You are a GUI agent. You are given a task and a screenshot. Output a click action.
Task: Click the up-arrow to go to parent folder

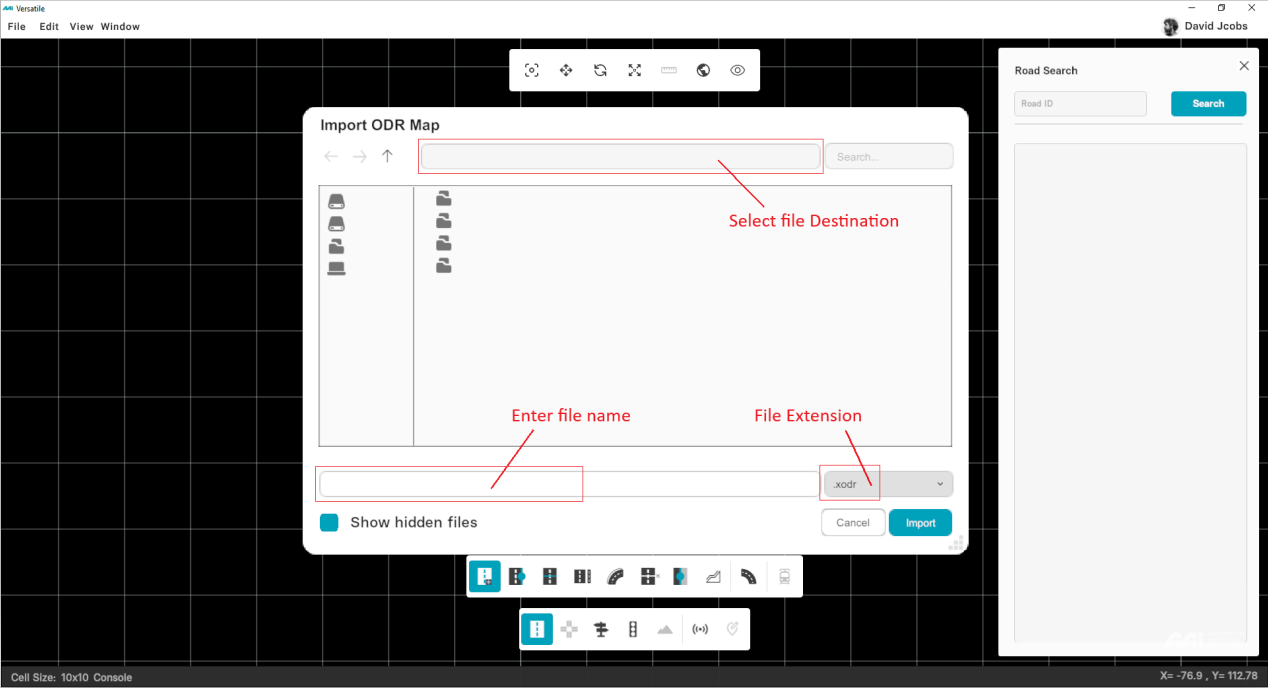387,156
